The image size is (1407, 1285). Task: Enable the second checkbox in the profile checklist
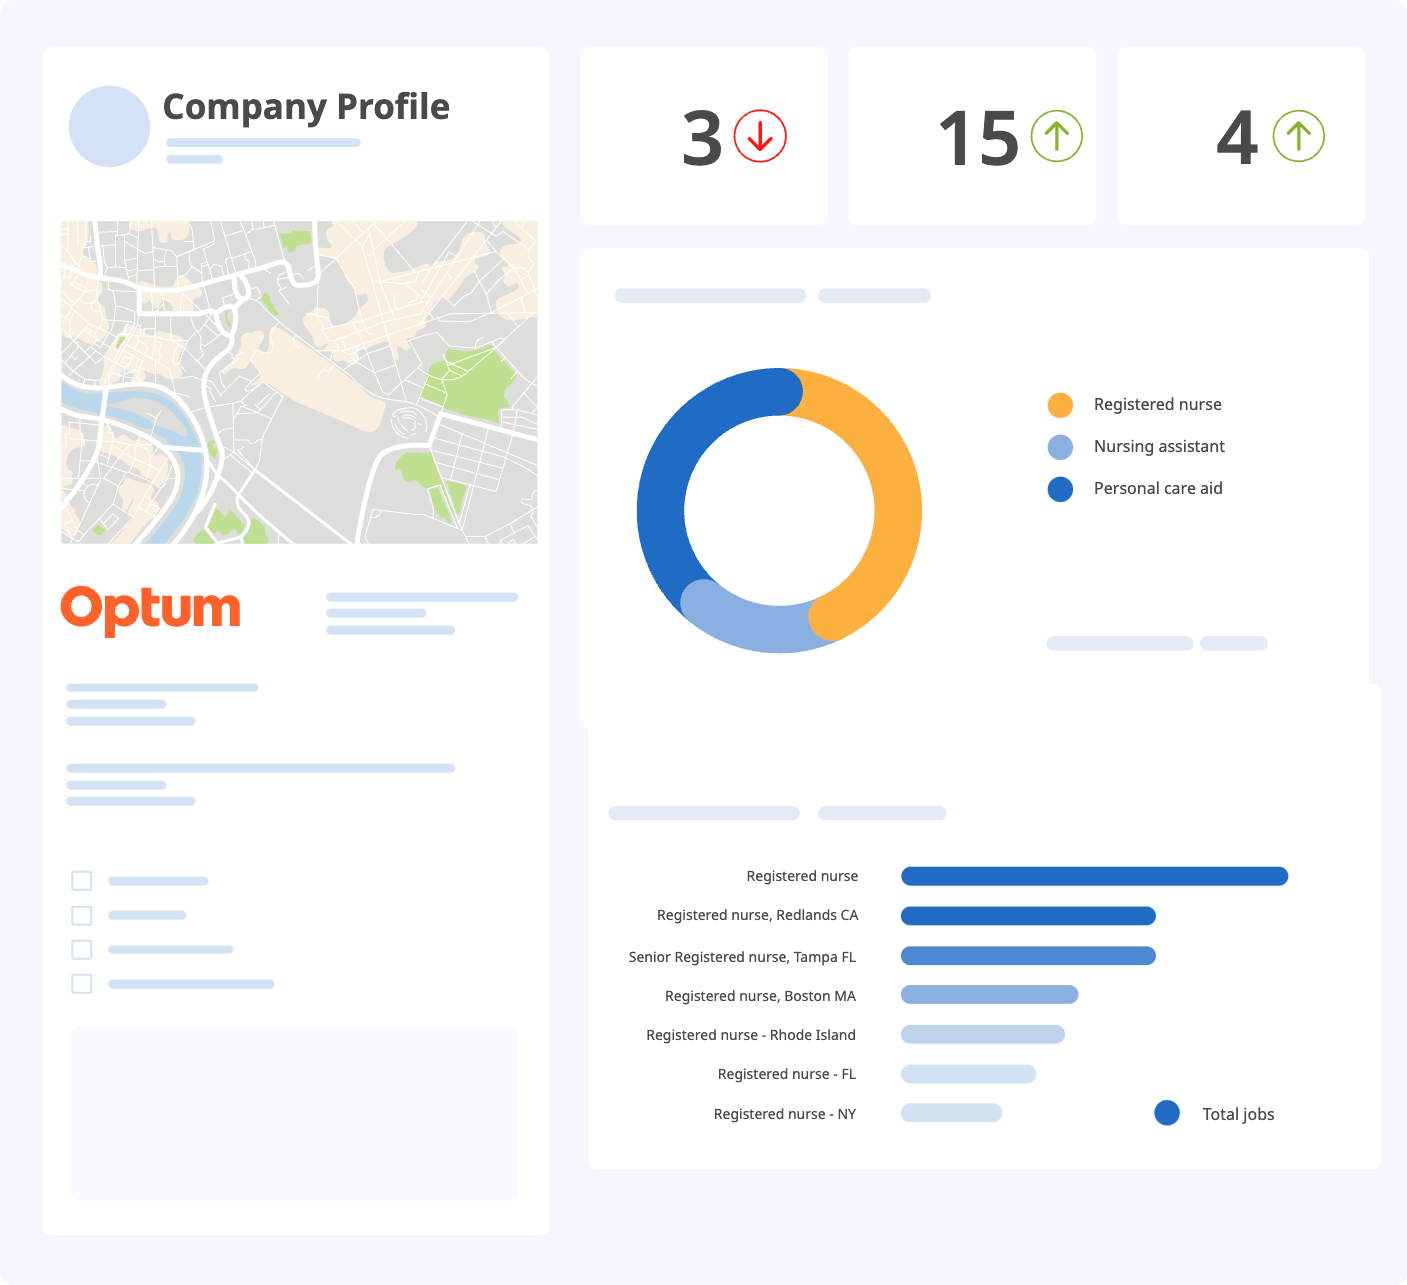(81, 915)
